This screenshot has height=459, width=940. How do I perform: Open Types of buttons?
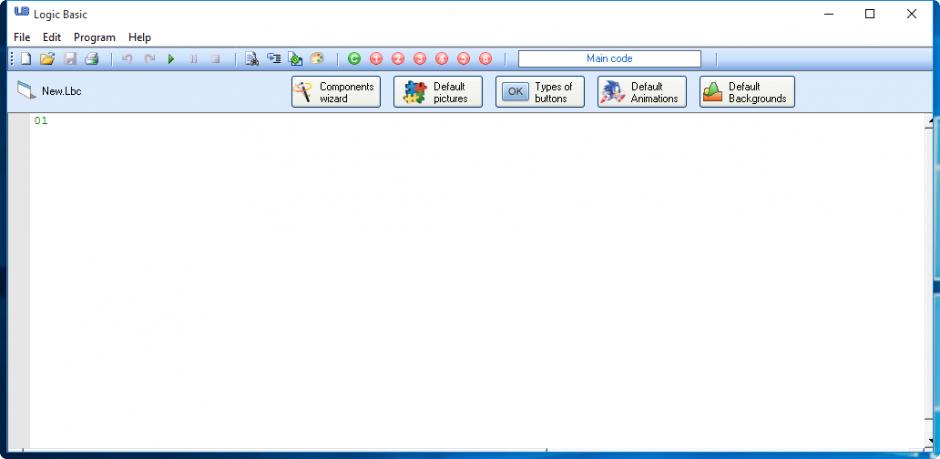[x=540, y=92]
